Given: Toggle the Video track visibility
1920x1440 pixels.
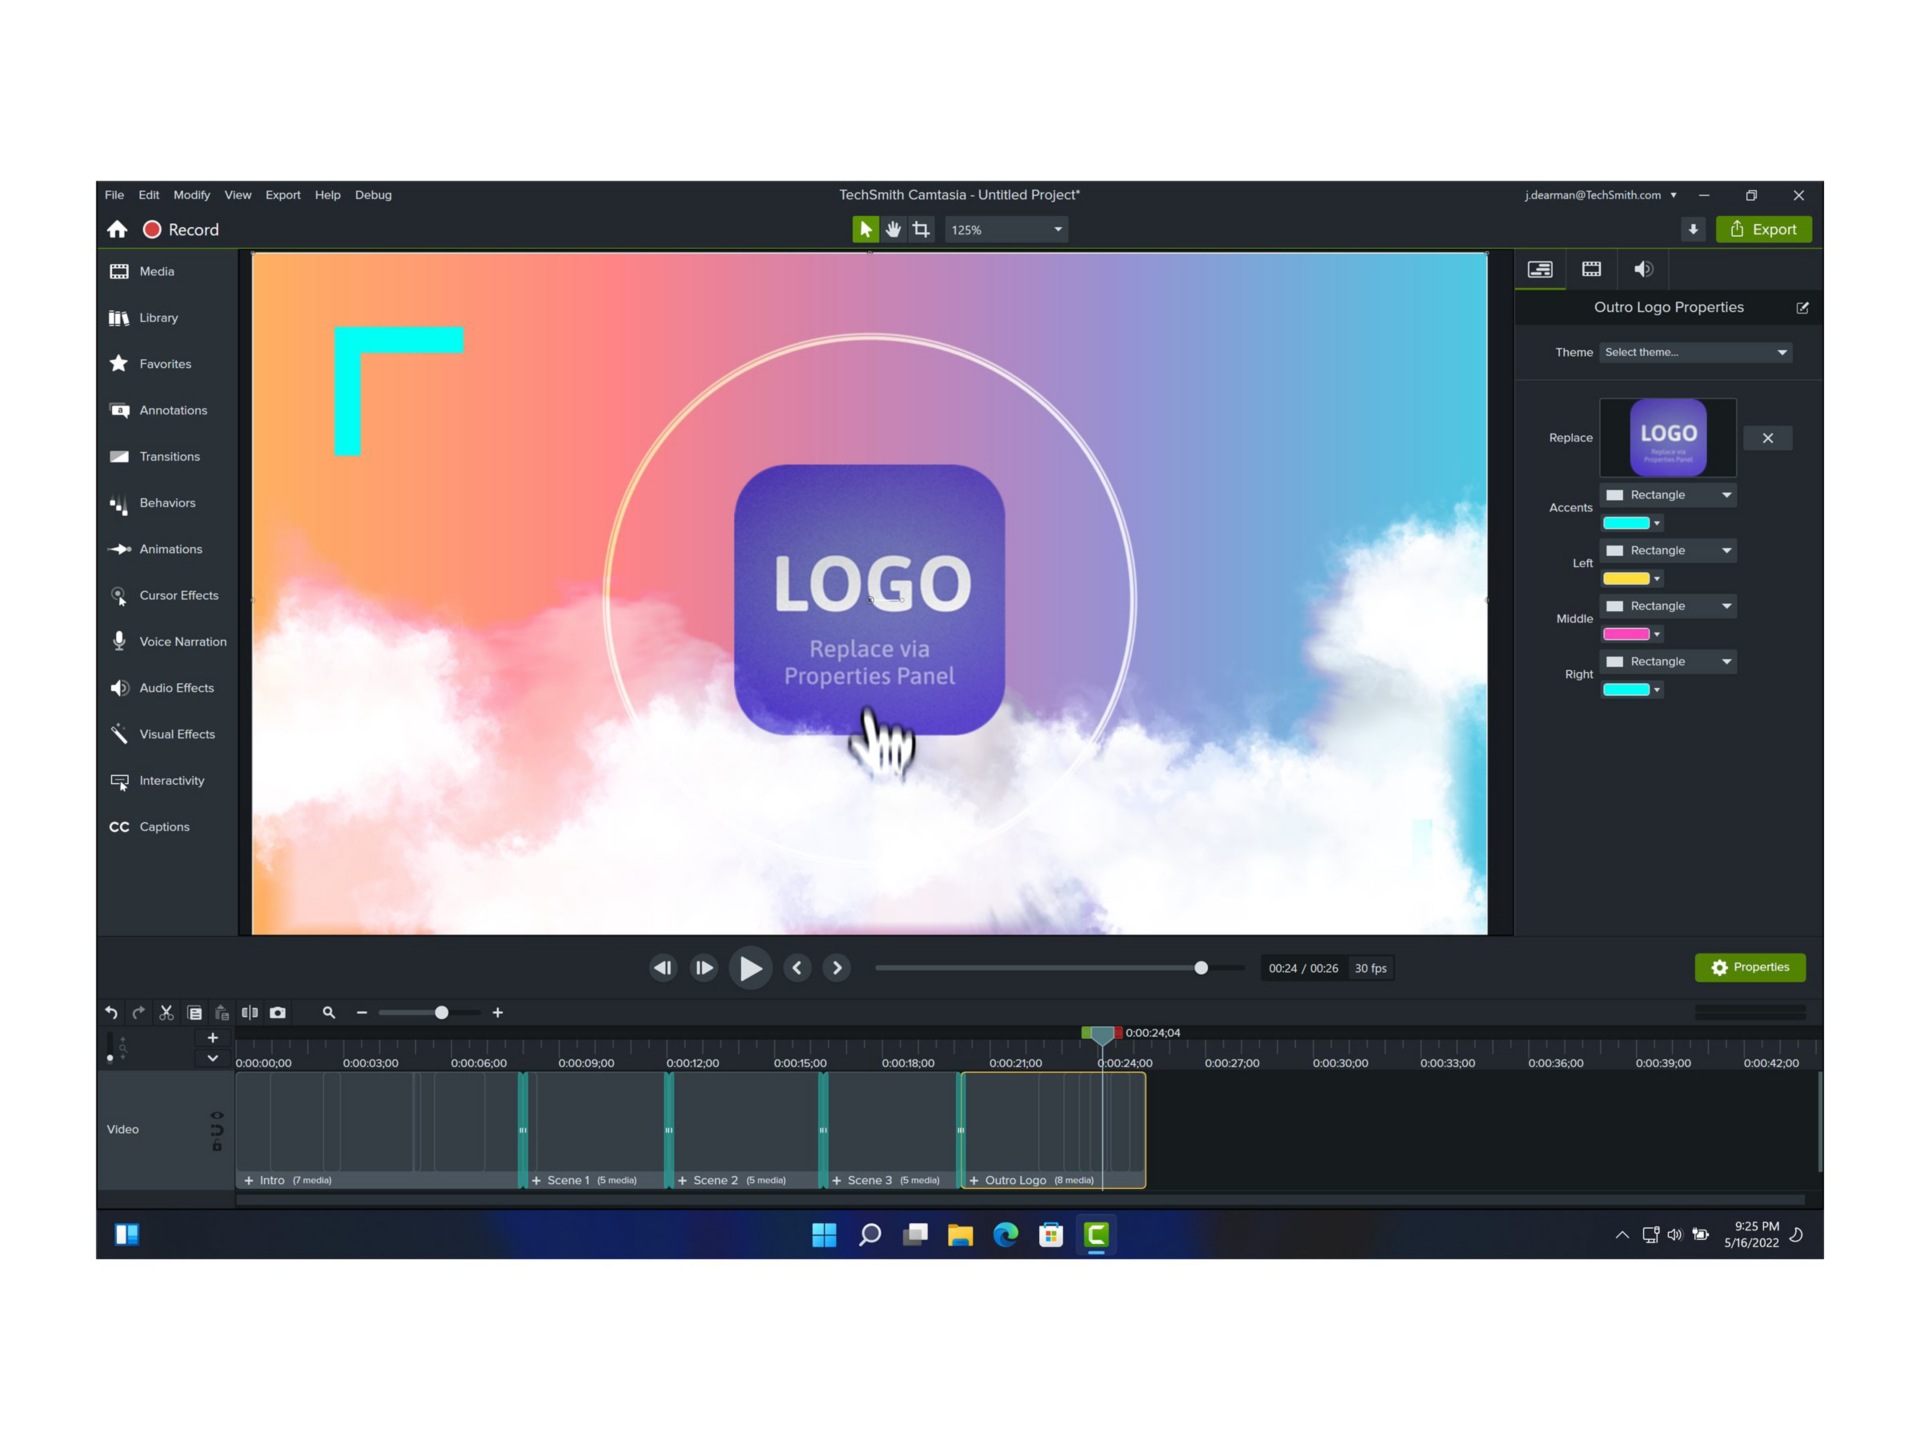Looking at the screenshot, I should (217, 1116).
